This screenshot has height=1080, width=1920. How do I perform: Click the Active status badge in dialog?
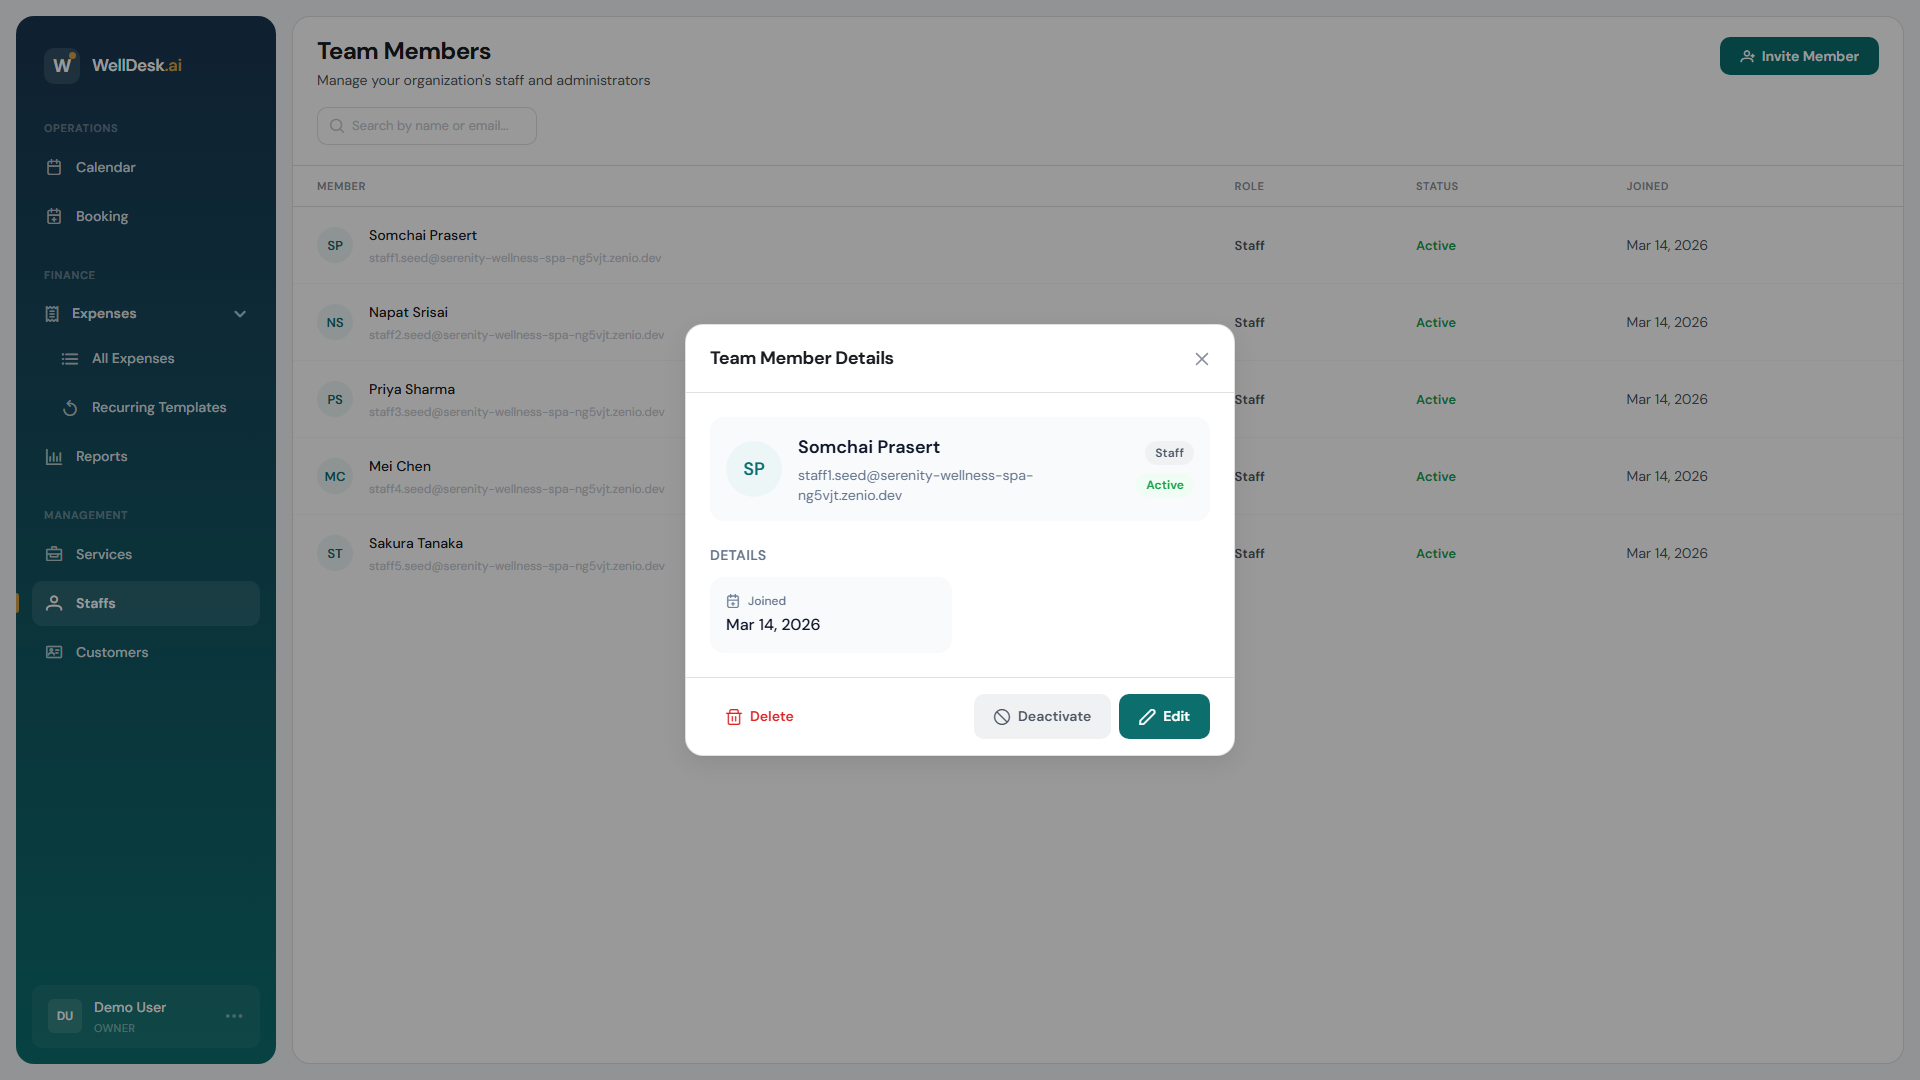[x=1164, y=485]
